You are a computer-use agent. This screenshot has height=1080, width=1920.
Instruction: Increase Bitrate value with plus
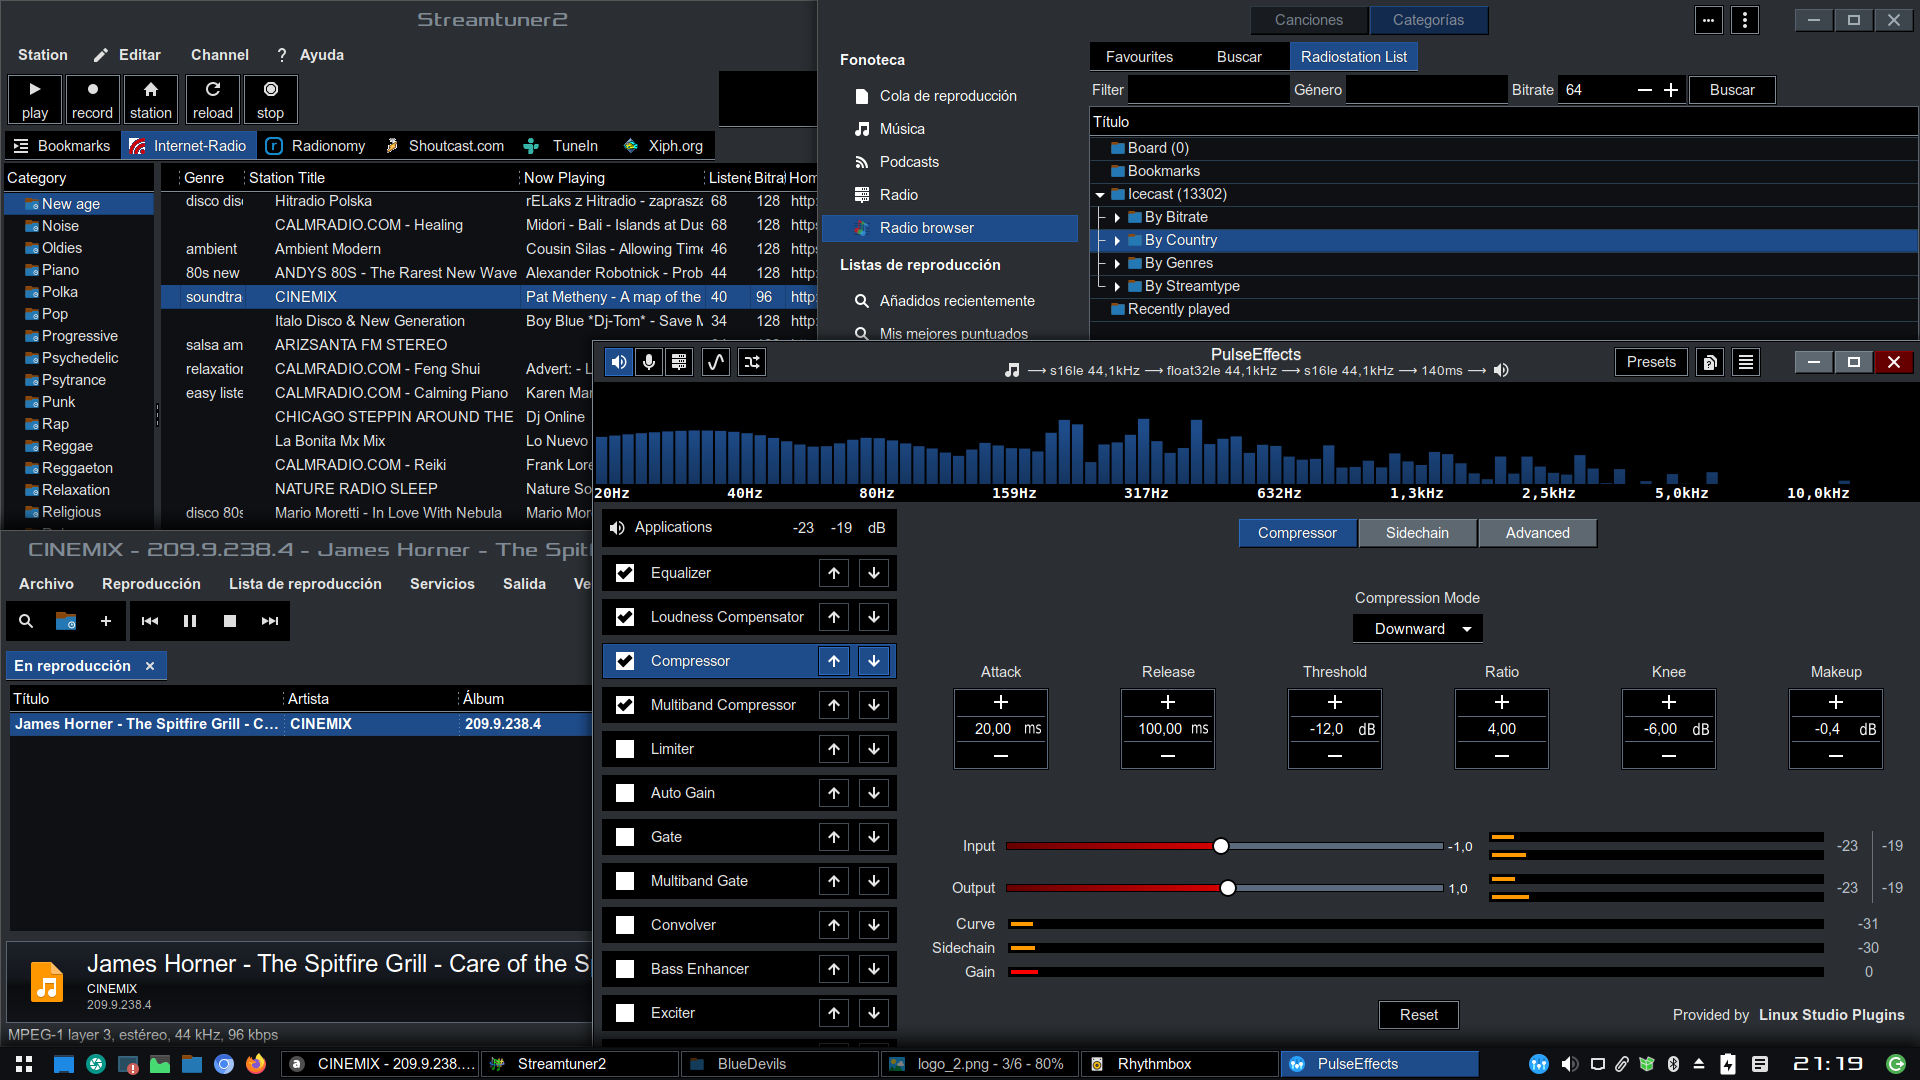click(x=1671, y=90)
